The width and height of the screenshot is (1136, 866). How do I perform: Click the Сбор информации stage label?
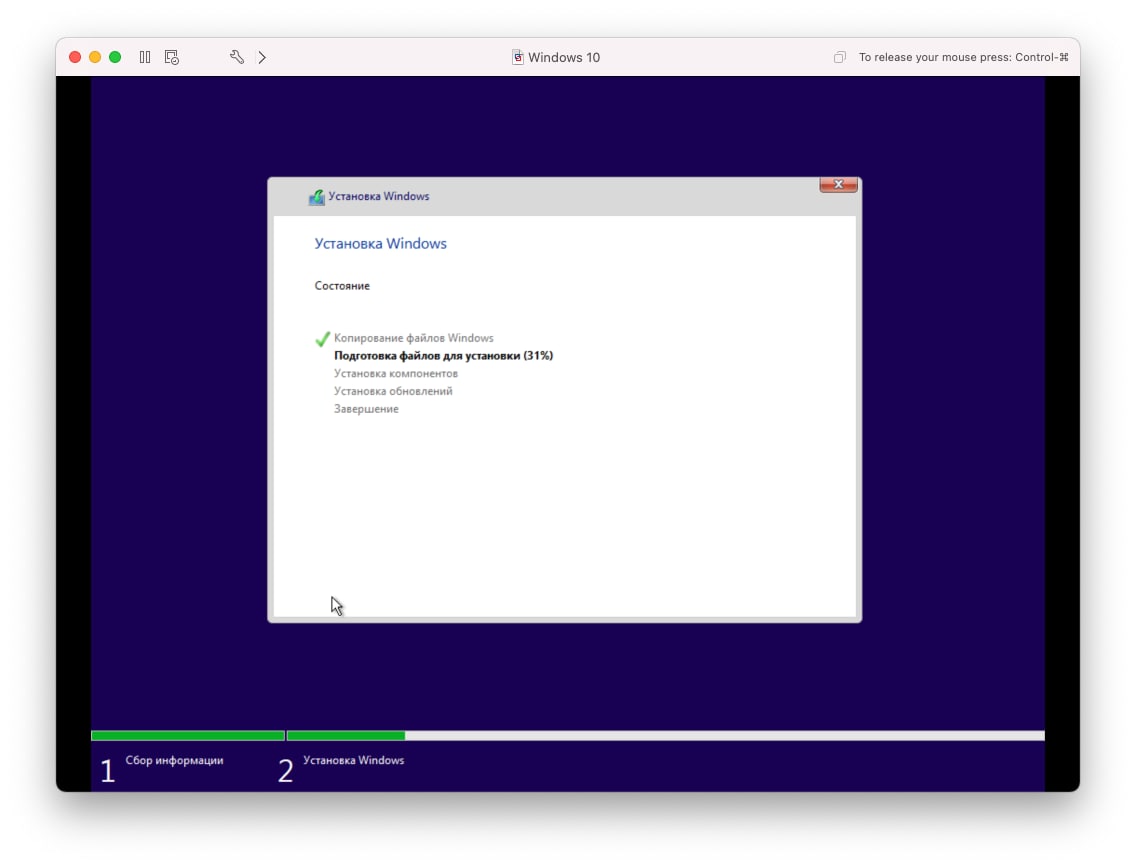coord(175,760)
